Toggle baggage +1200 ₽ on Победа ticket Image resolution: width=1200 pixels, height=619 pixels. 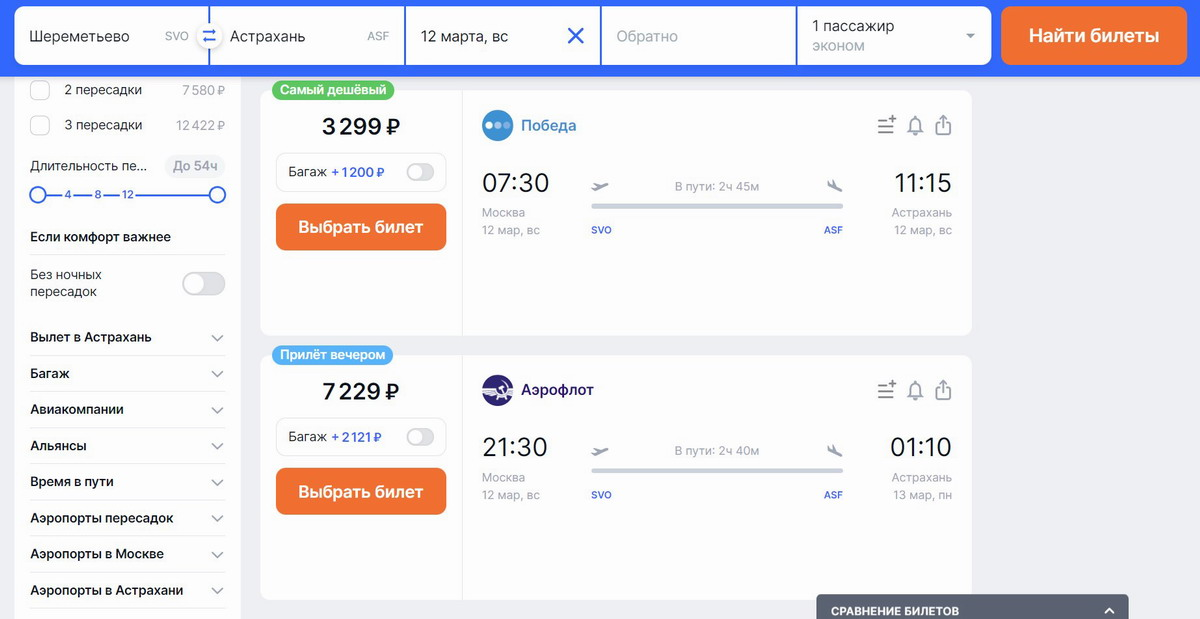point(421,172)
